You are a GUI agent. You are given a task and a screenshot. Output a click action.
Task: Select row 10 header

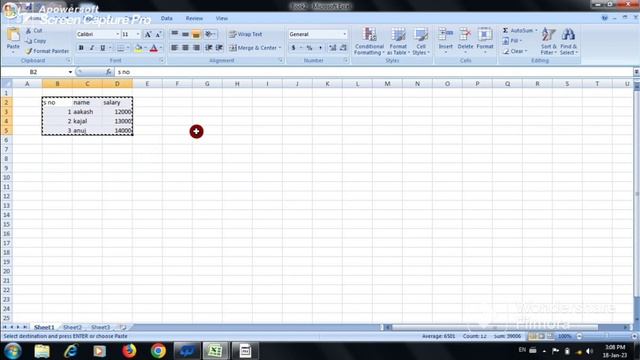6,178
